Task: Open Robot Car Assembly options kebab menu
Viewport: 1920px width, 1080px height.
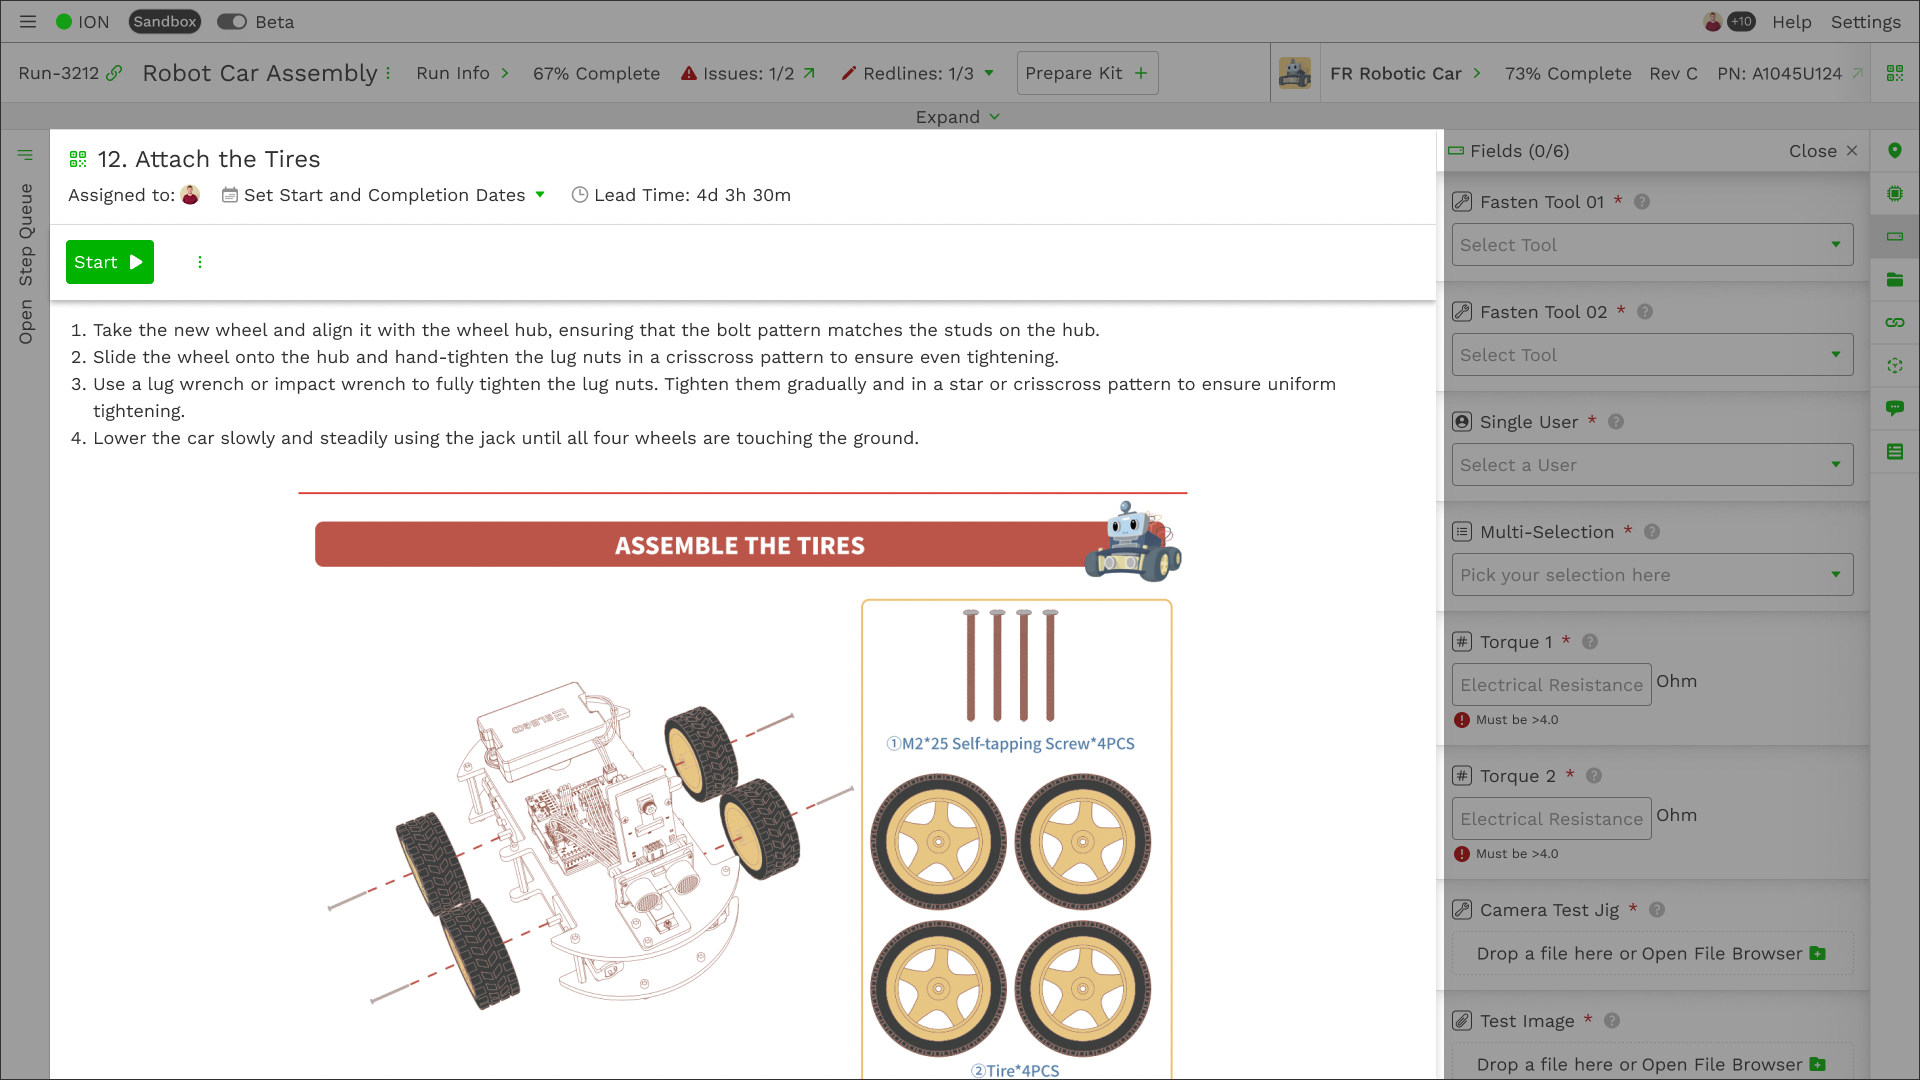Action: pyautogui.click(x=388, y=73)
